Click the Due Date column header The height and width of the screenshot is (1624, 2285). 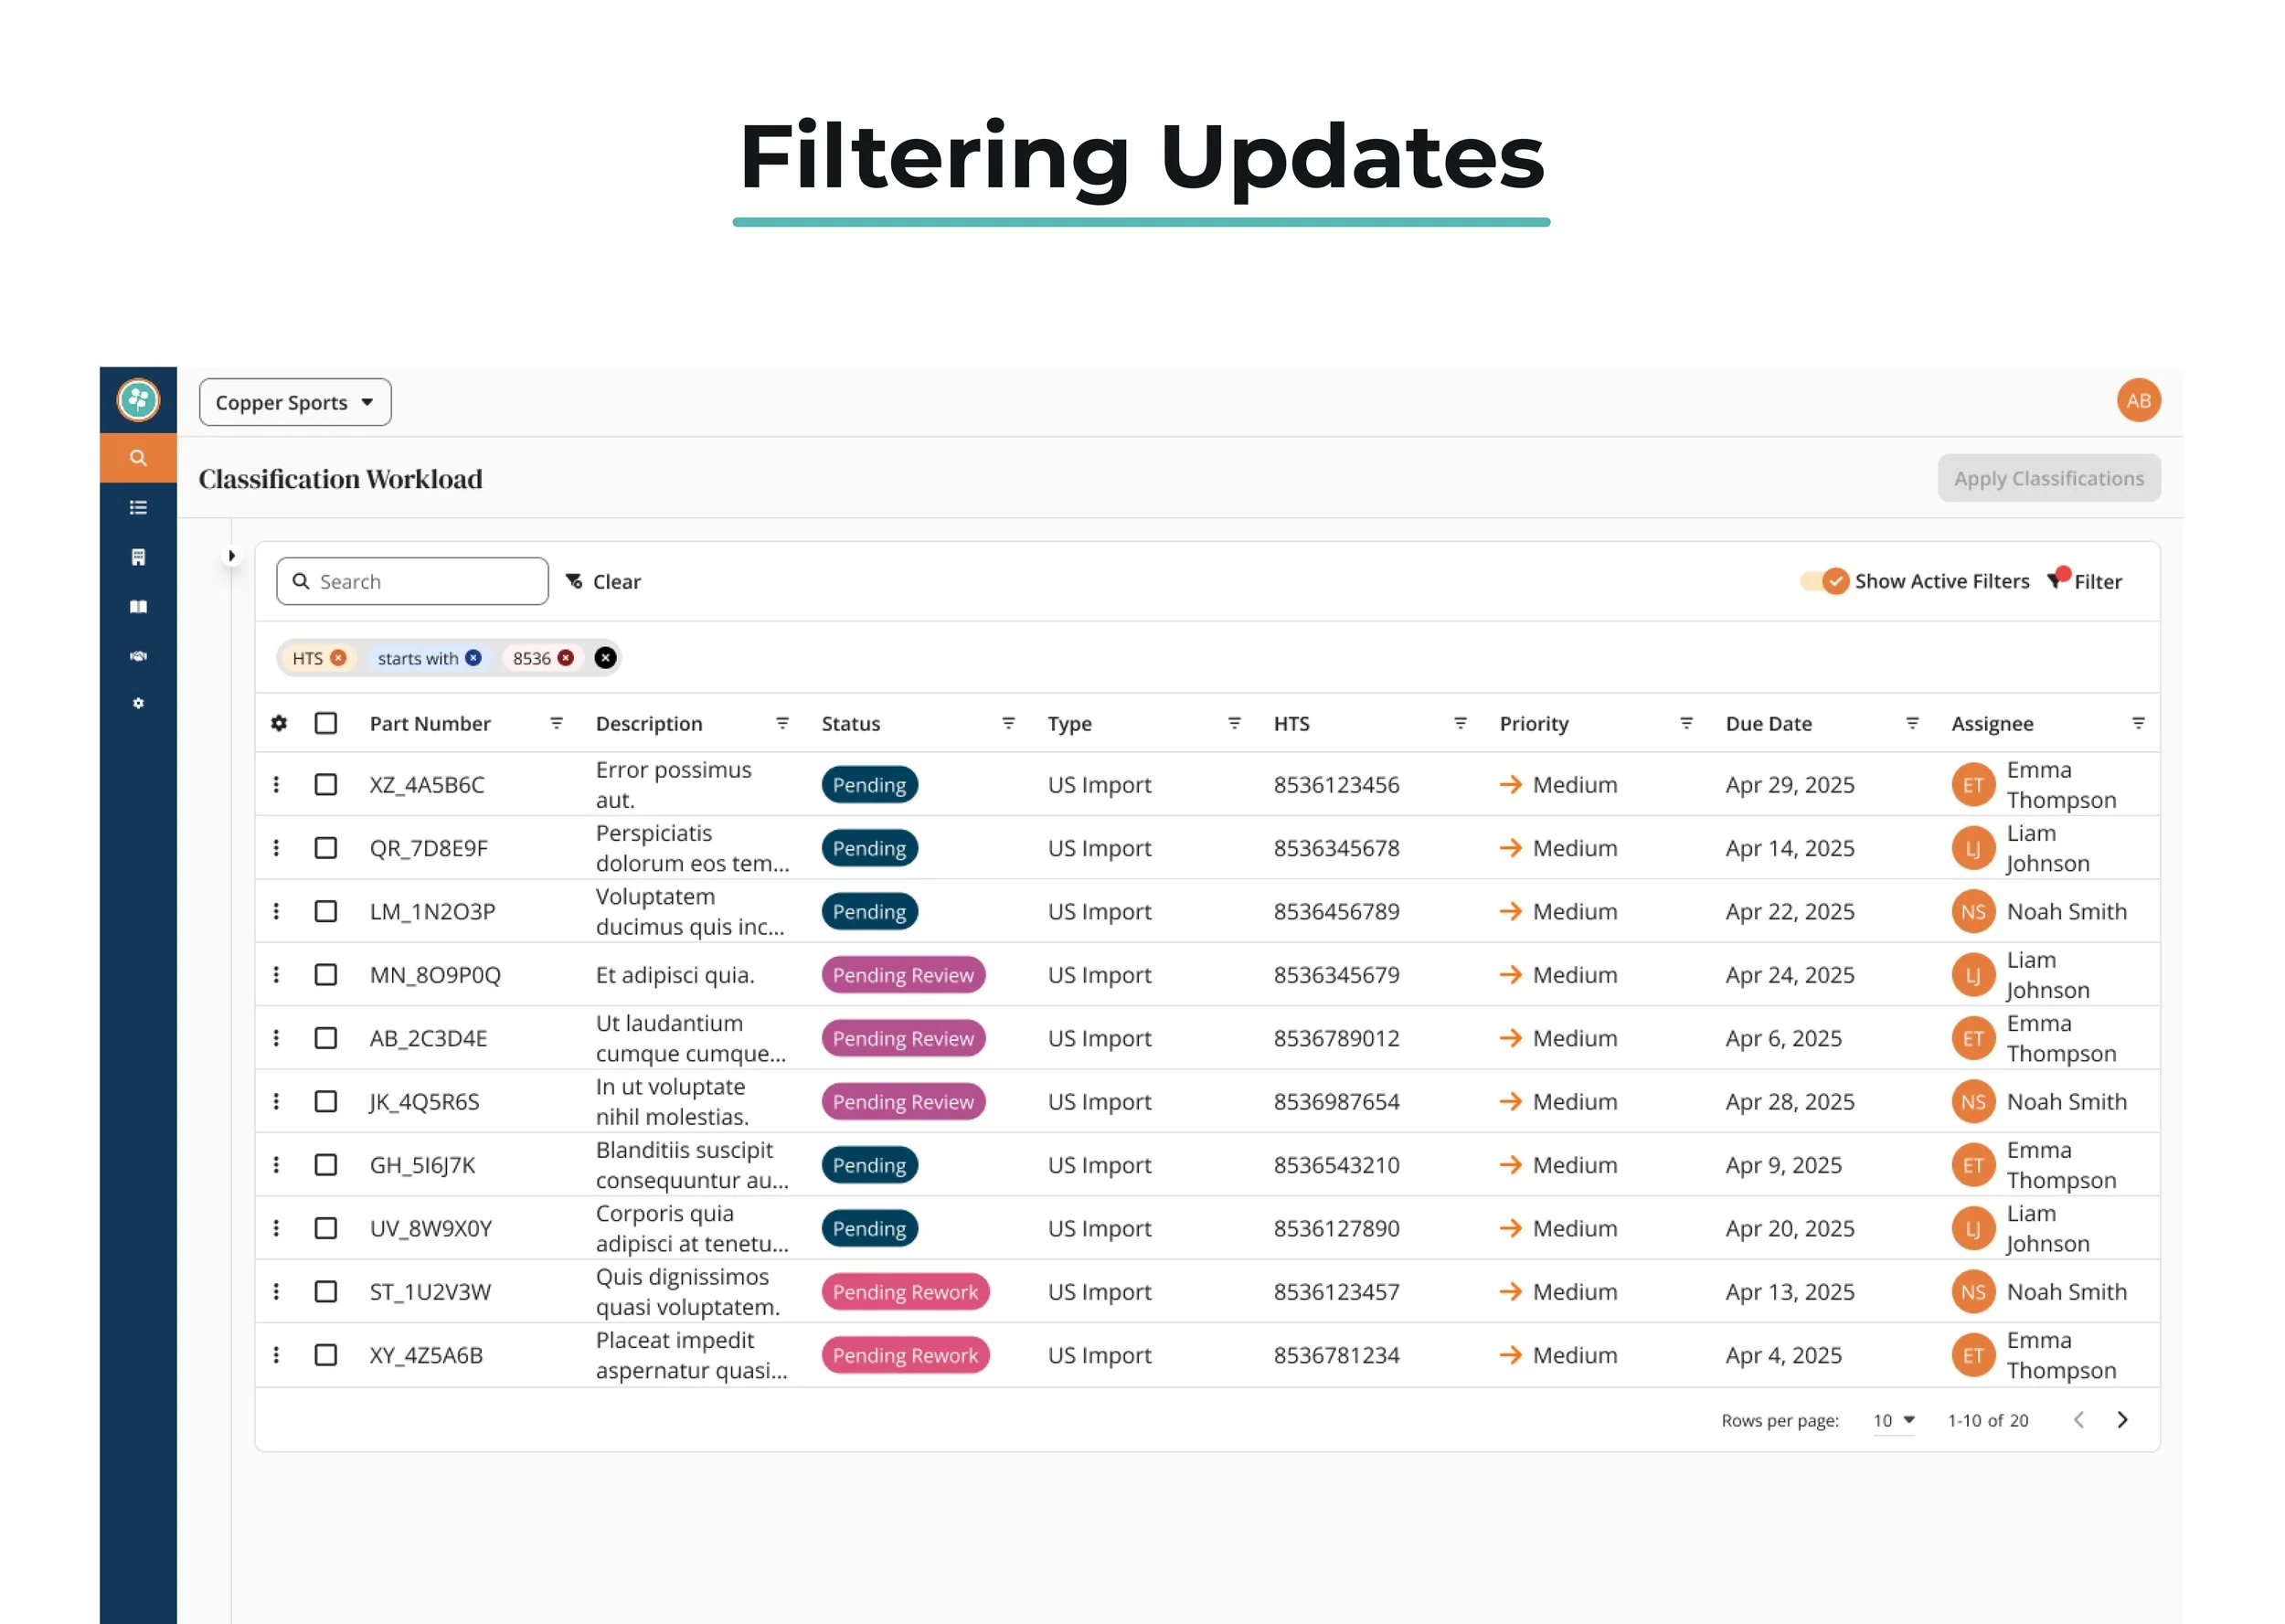1768,724
